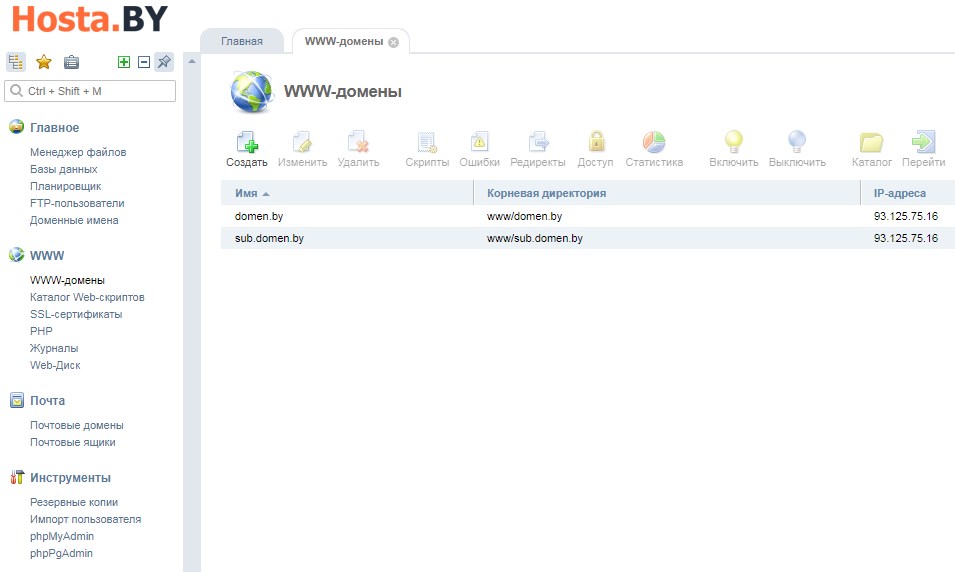This screenshot has height=572, width=955.
Task: Collapse all menu sections with minus icon
Action: click(x=144, y=62)
